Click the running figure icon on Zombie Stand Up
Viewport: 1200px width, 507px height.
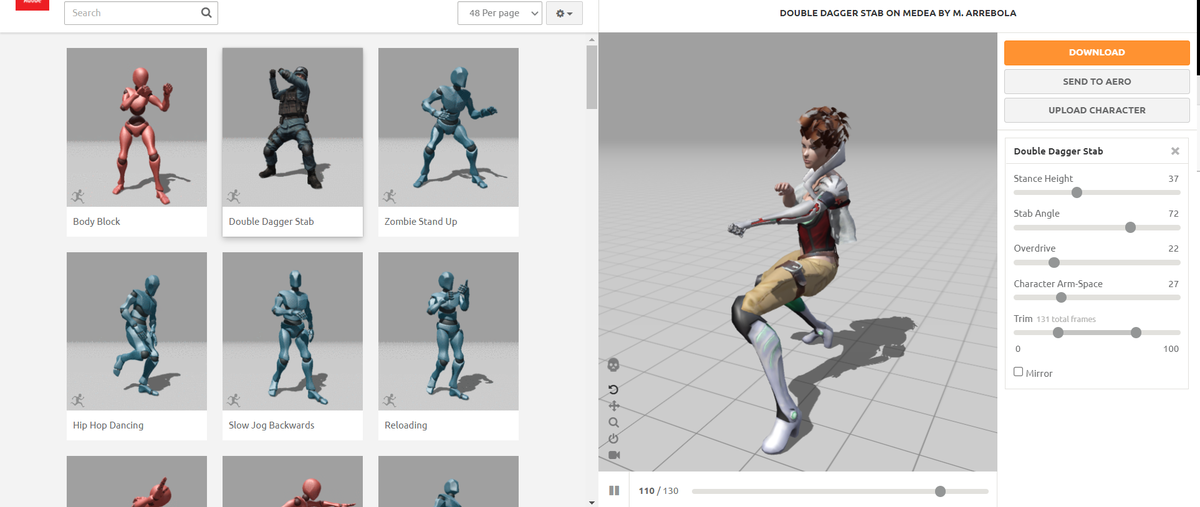pos(390,195)
